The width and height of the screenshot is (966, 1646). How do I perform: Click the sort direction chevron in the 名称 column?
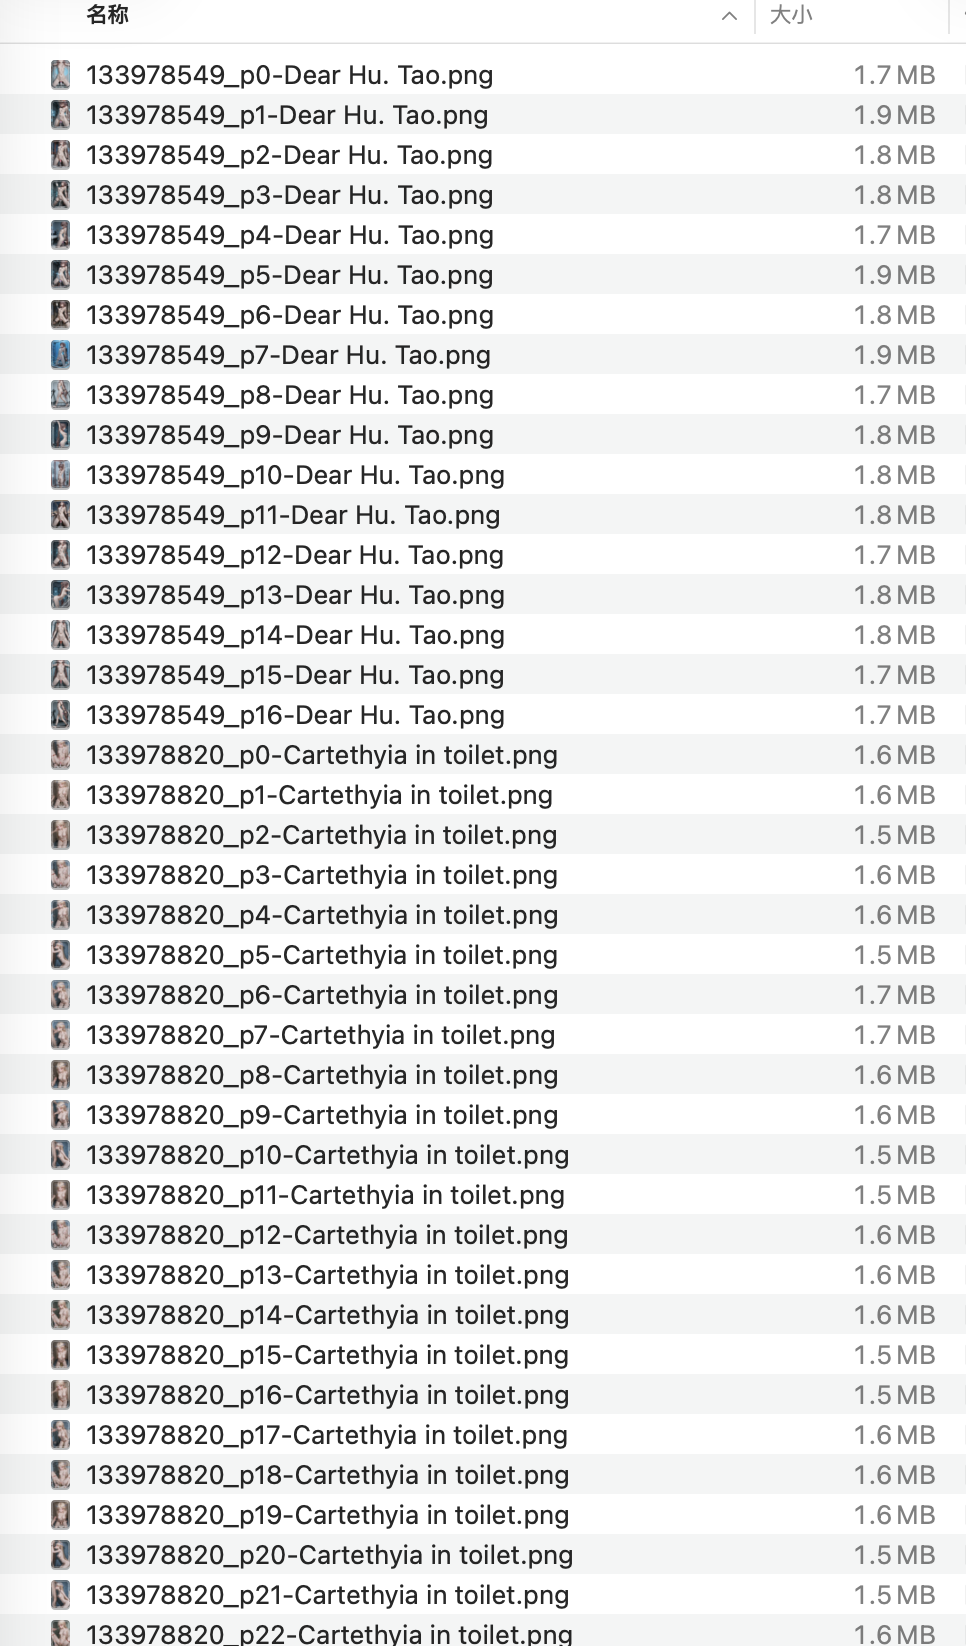click(729, 16)
